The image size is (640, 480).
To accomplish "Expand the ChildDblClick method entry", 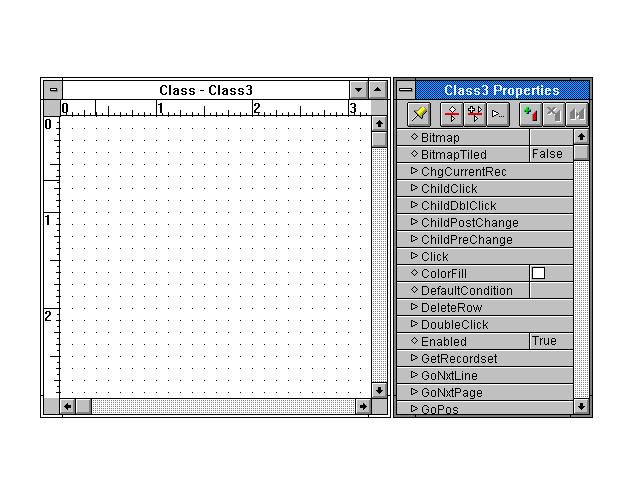I will [x=414, y=205].
